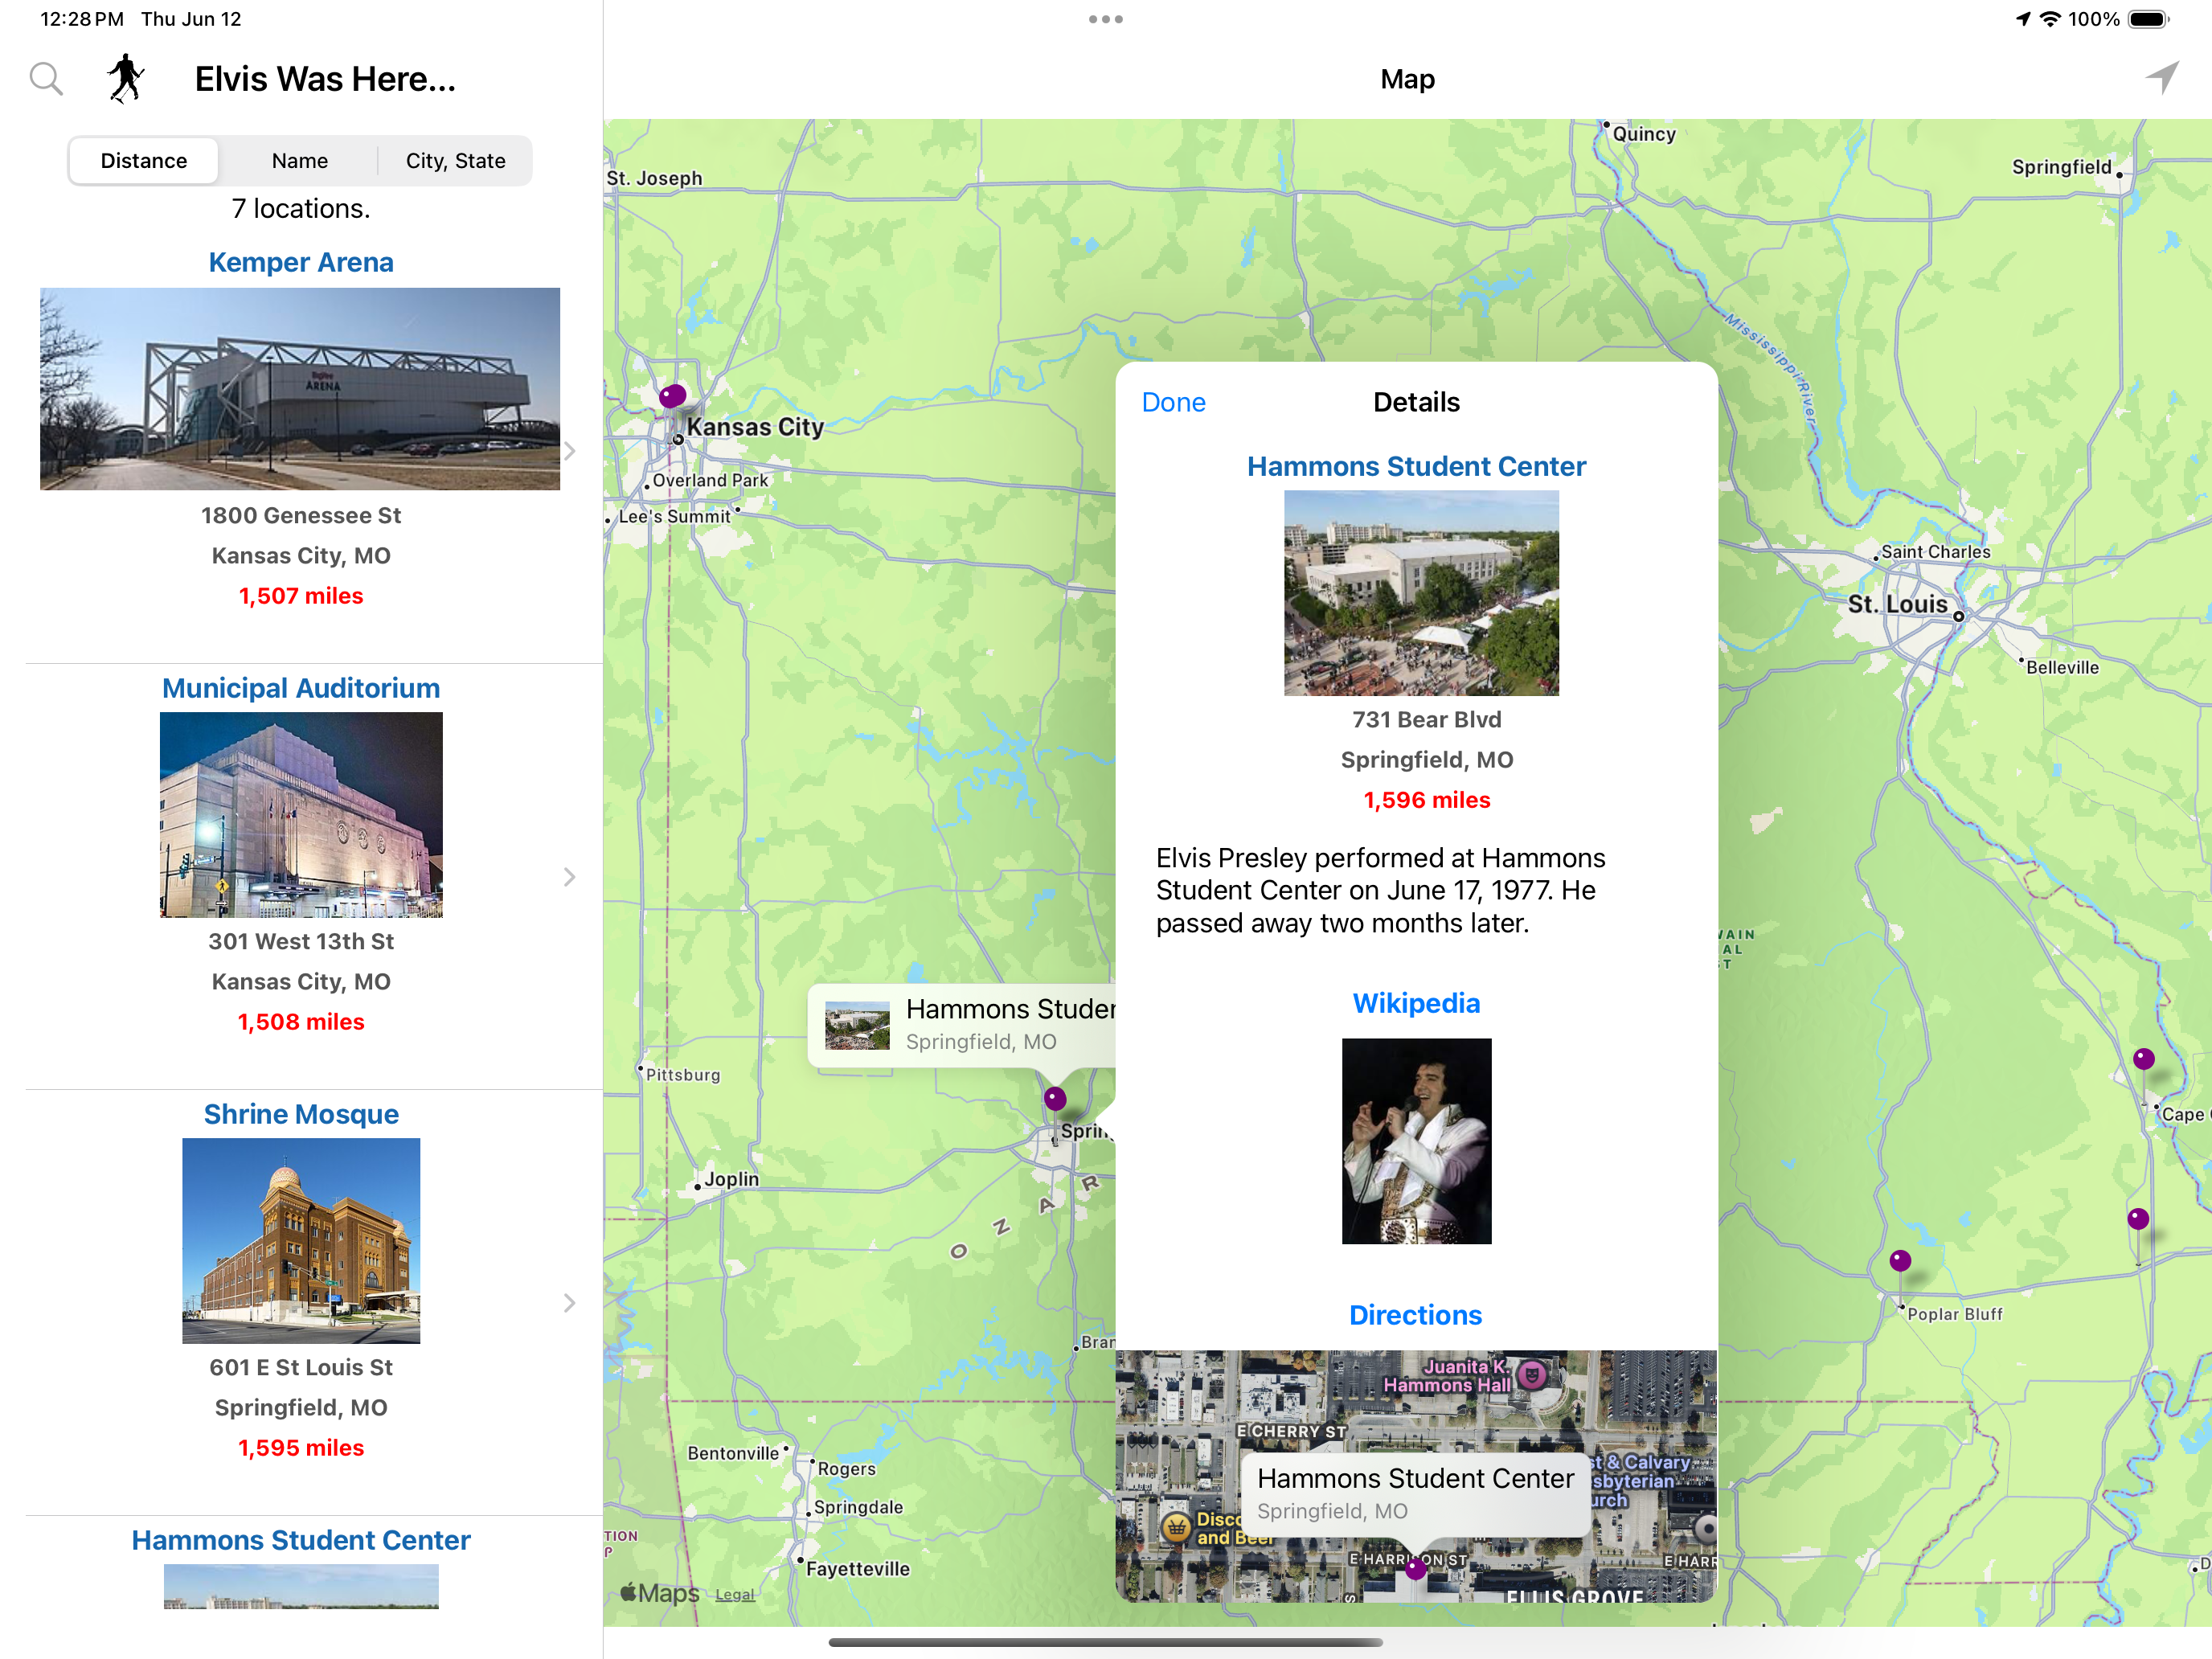This screenshot has height=1659, width=2212.
Task: Tap the purple pin on the satellite mini map
Action: [1415, 1569]
